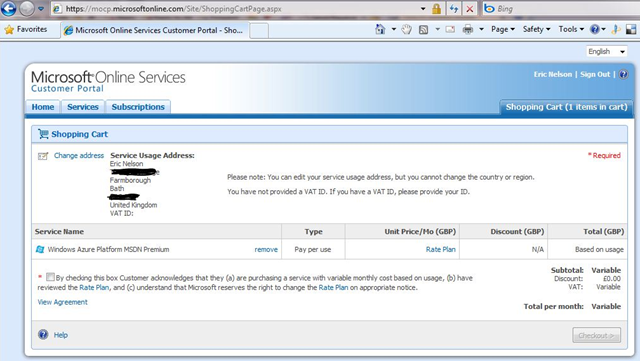Click the browser Back arrow button
This screenshot has height=361, width=640.
[x=8, y=9]
